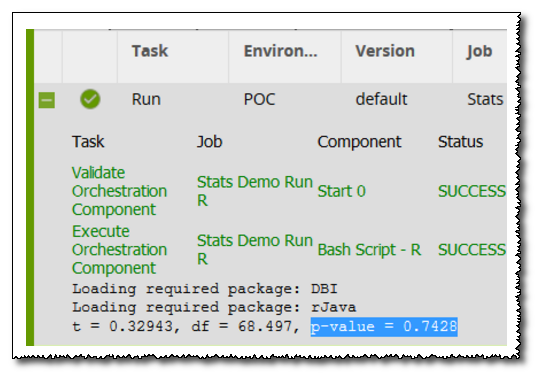Click Stats Demo Run R in Validate row
The image size is (540, 378).
click(x=255, y=191)
